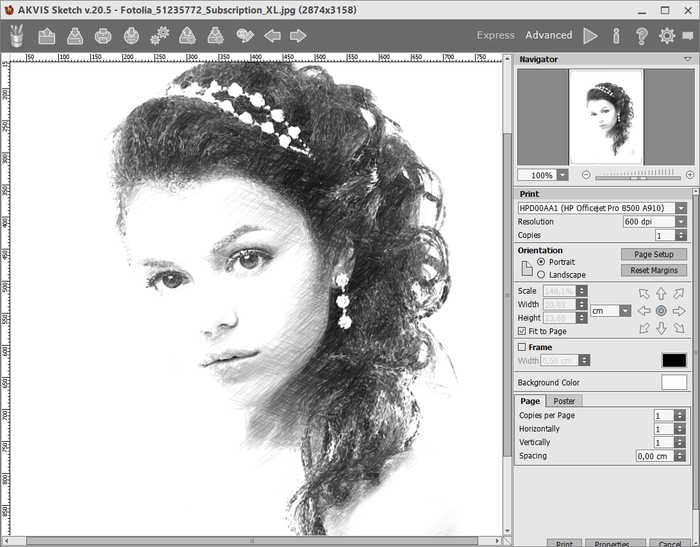Adjust the Spacing stepper

[679, 456]
